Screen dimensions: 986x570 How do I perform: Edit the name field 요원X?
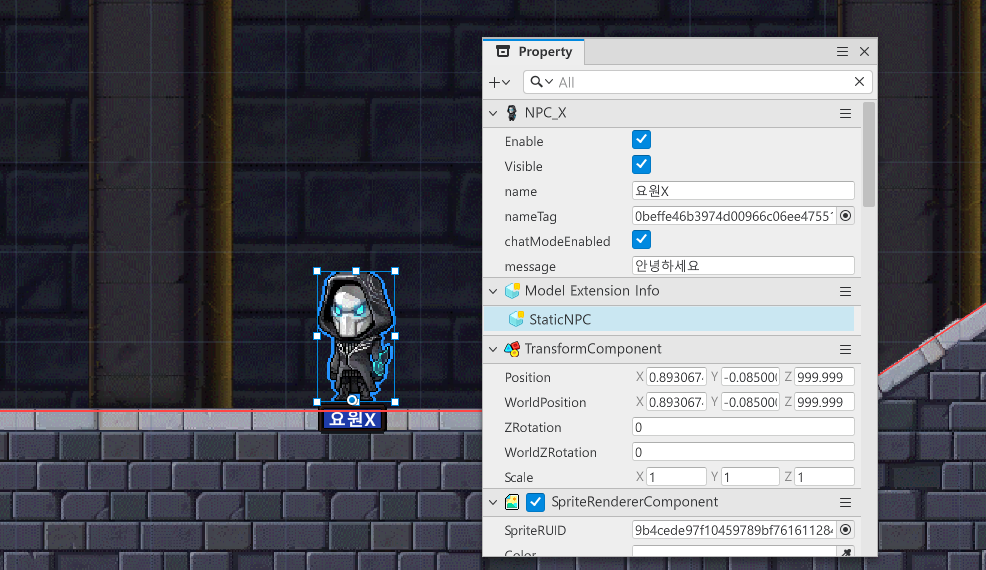point(743,191)
